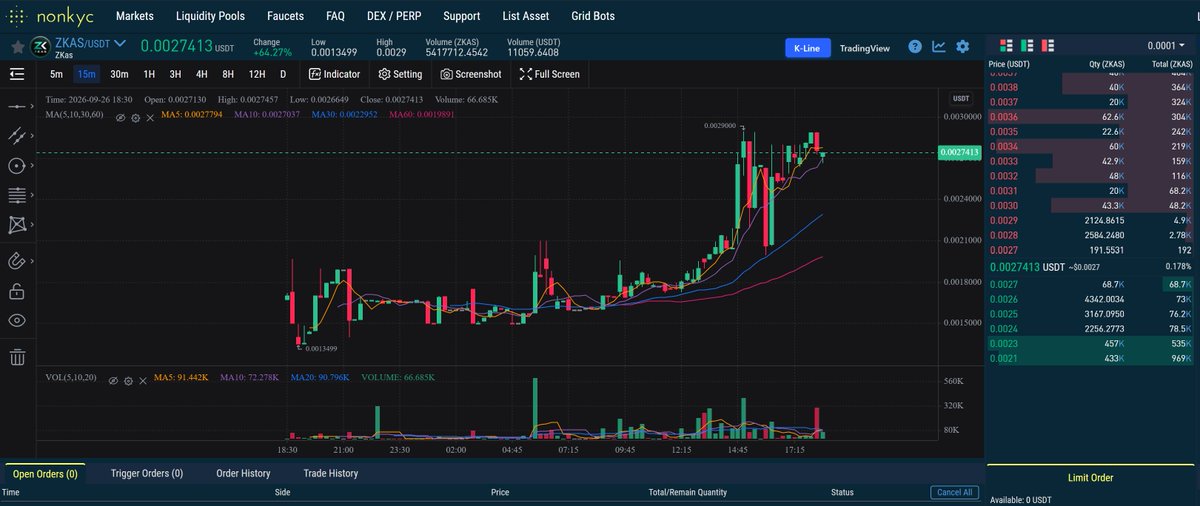Enter Full Screen chart mode
The width and height of the screenshot is (1200, 506).
(549, 74)
